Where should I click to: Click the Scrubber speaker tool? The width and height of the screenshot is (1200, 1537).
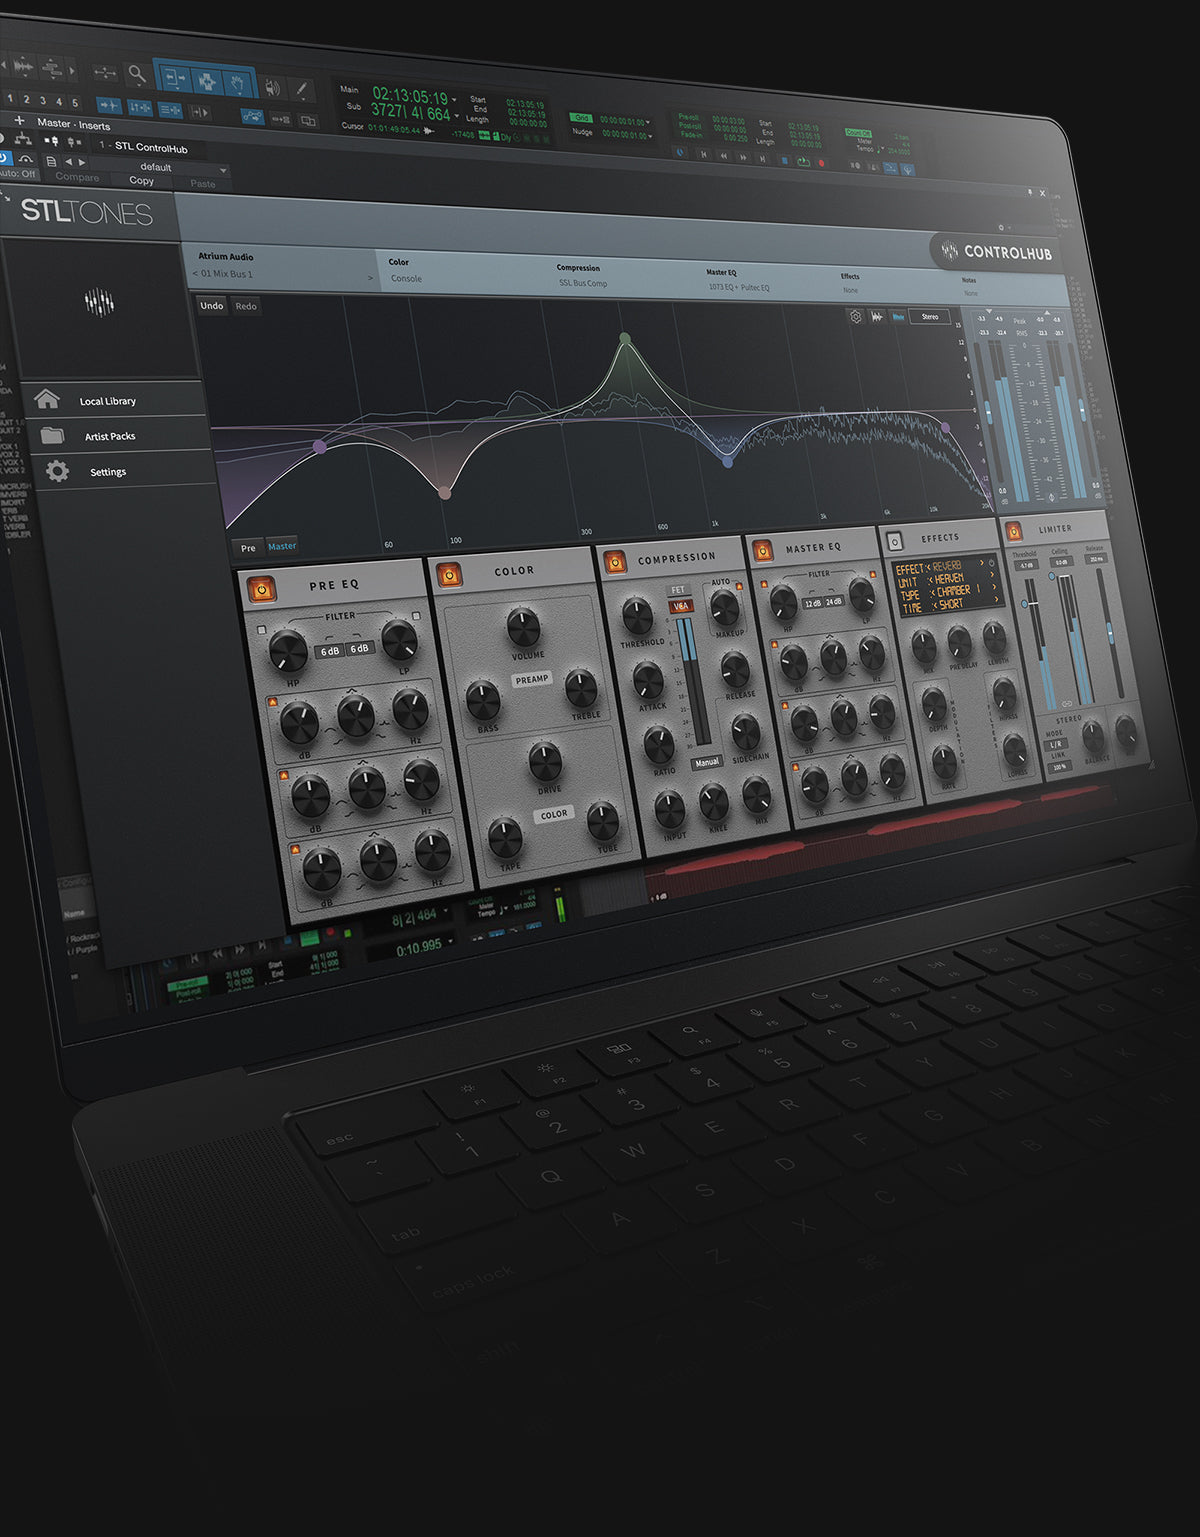point(273,88)
